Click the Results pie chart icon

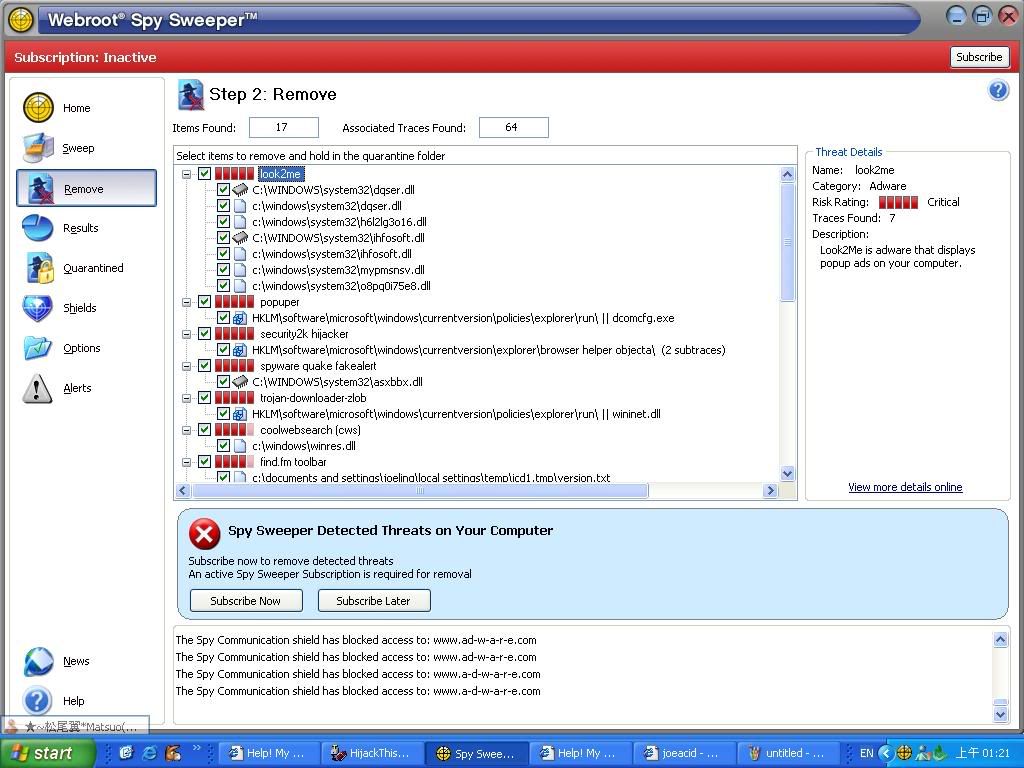click(x=38, y=228)
